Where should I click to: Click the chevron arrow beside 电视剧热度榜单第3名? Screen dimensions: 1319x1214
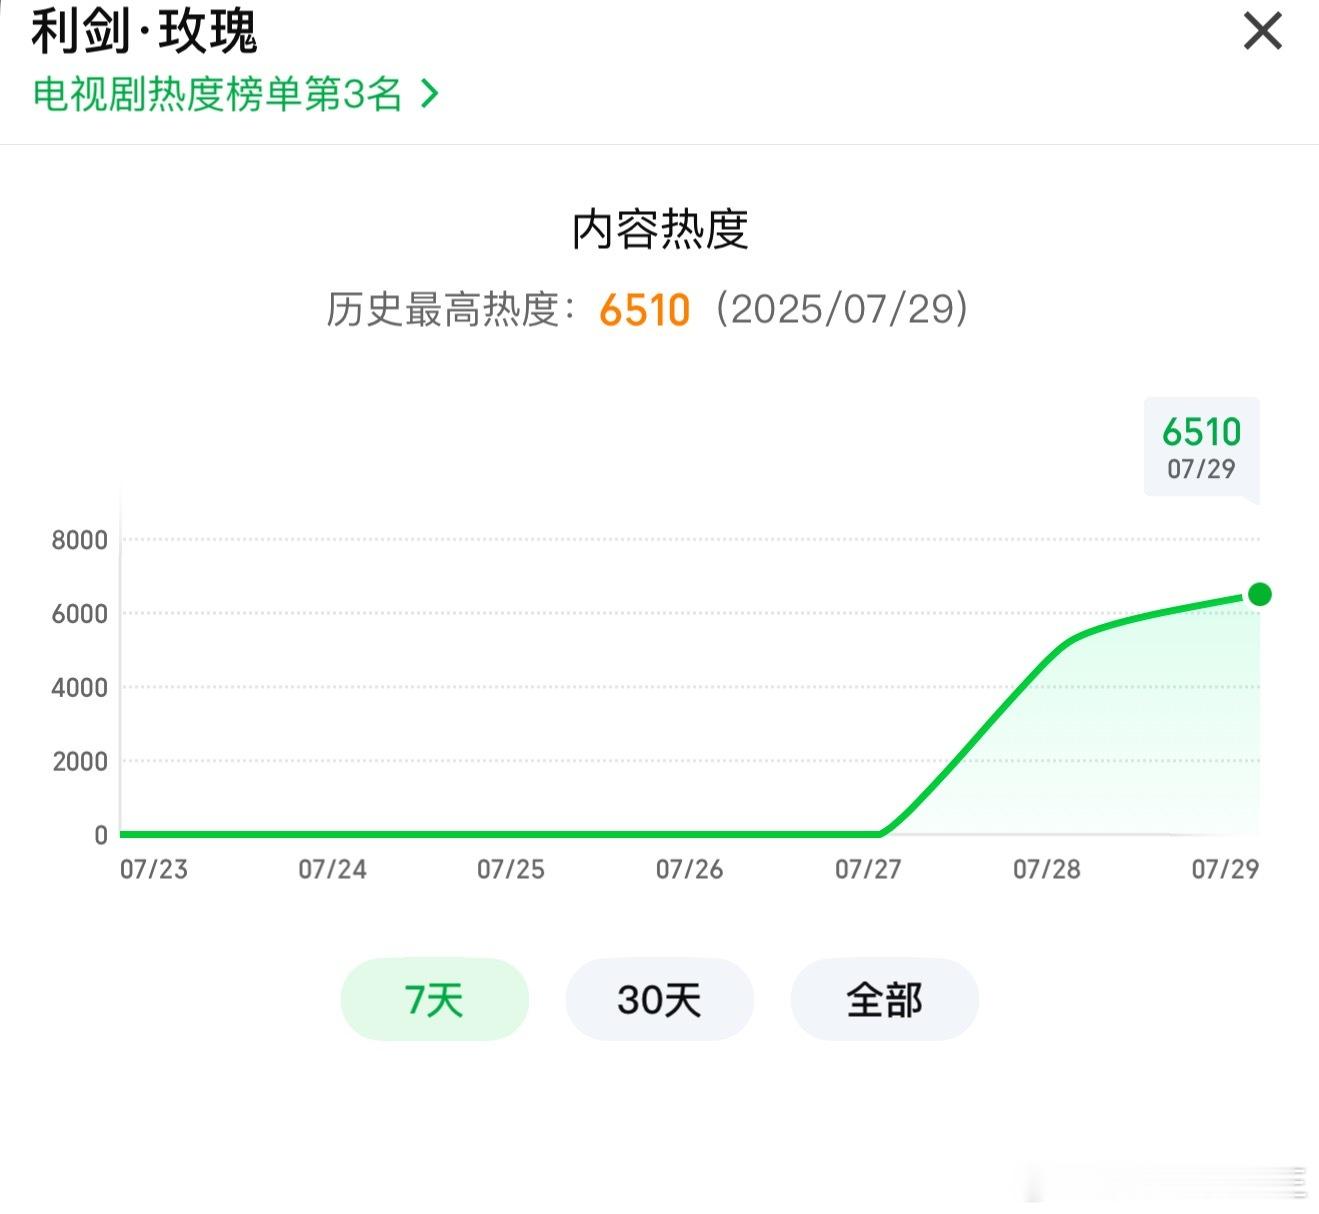pos(430,94)
